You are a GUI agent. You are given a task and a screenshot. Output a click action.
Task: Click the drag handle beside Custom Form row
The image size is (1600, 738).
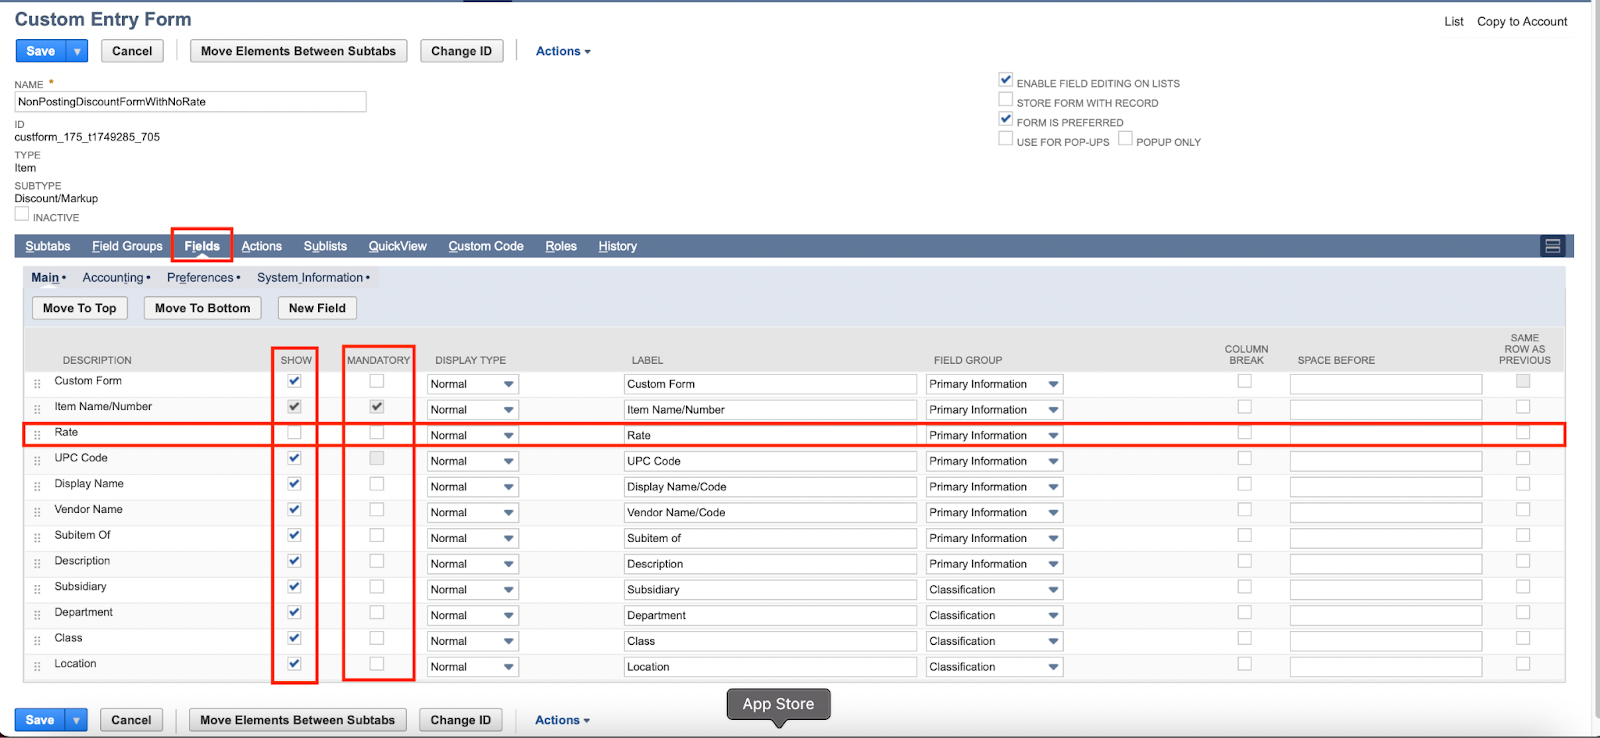pyautogui.click(x=37, y=384)
